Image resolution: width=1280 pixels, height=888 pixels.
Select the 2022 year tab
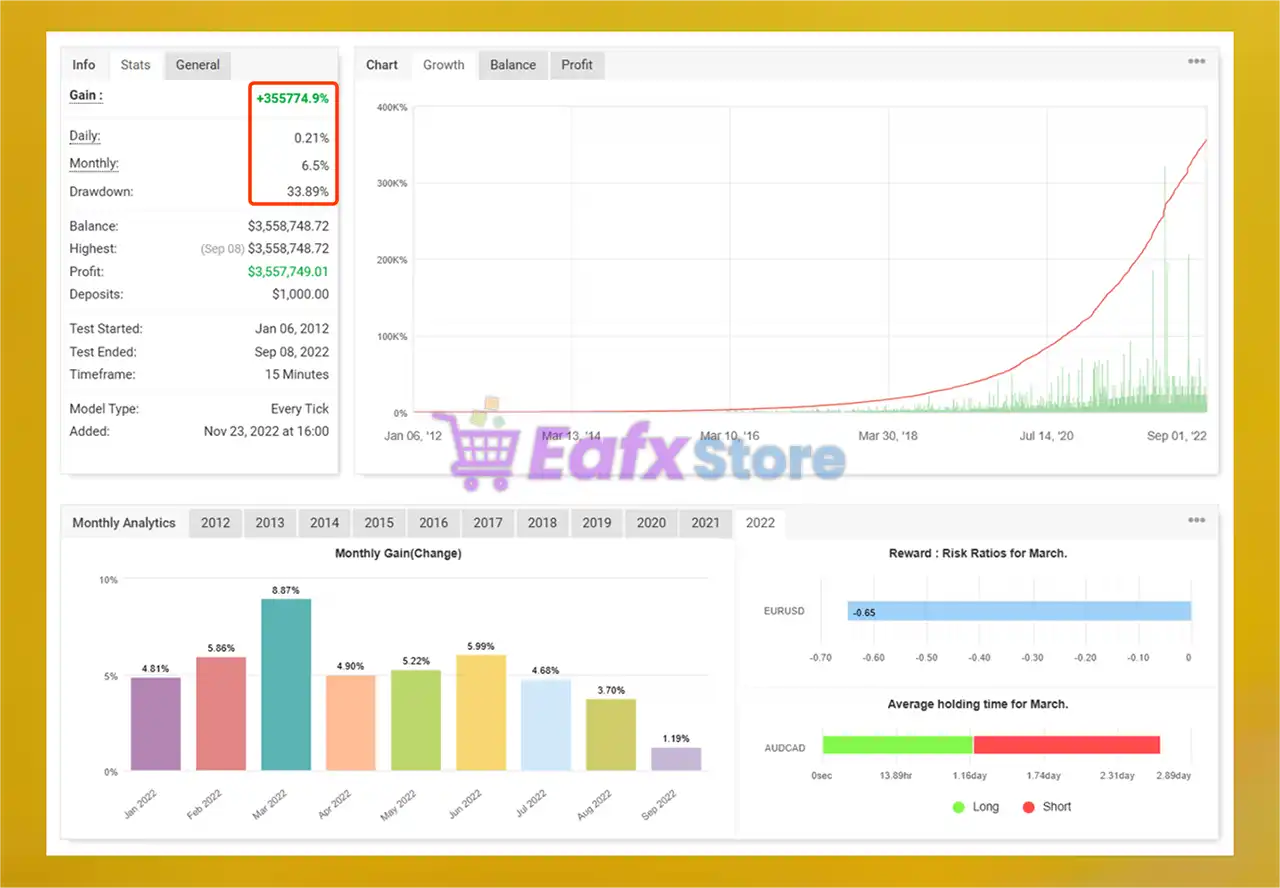[760, 523]
